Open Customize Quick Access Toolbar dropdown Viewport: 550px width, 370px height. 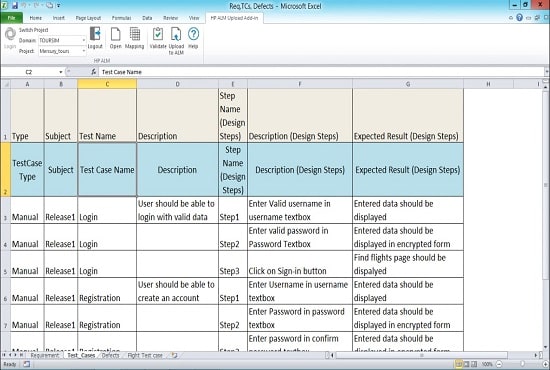click(x=59, y=6)
